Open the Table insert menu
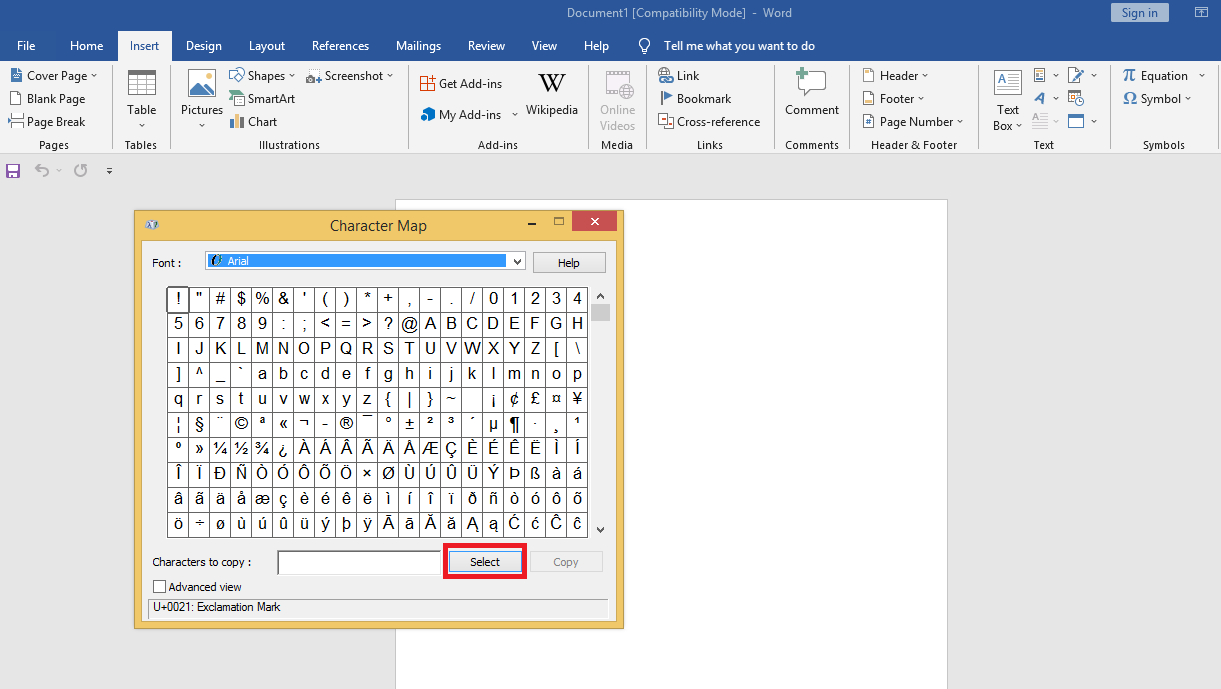The image size is (1221, 689). pos(141,100)
